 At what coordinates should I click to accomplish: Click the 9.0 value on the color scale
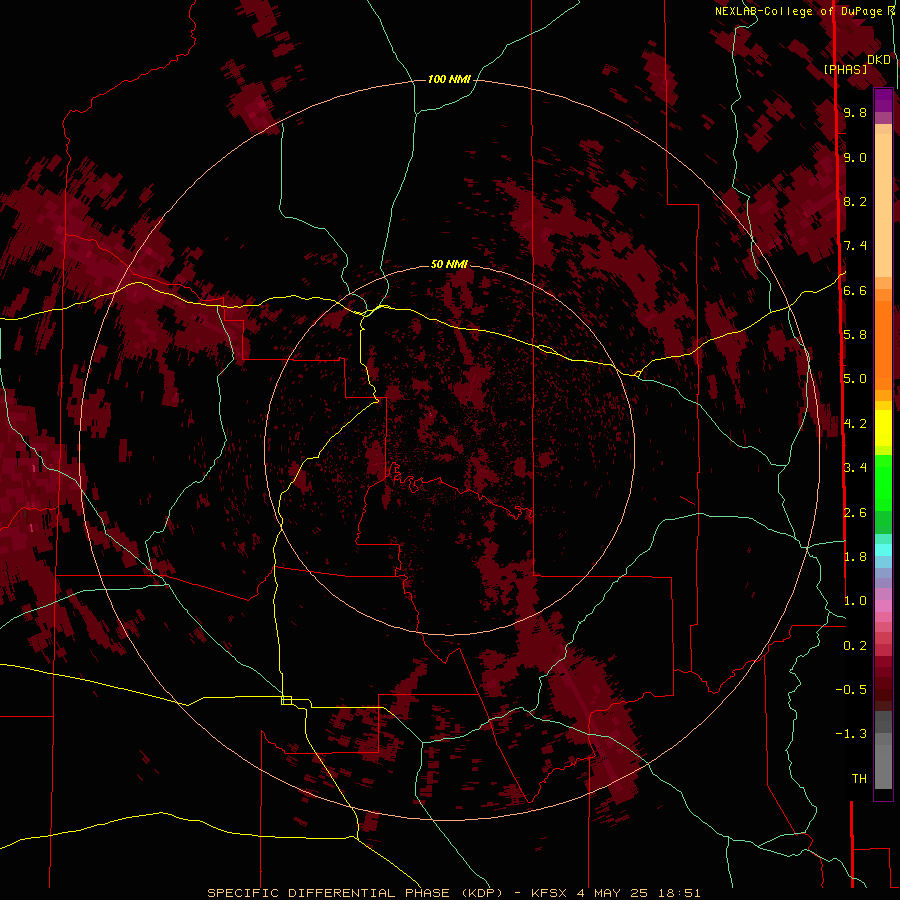(855, 157)
